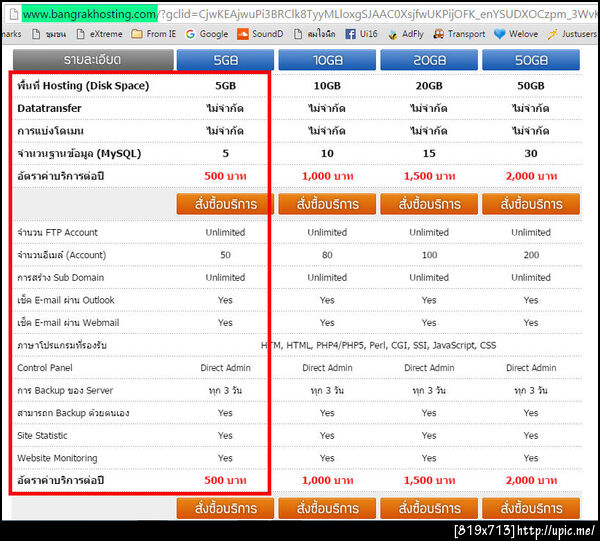Open the Google bookmark
600x541 pixels.
(x=207, y=34)
